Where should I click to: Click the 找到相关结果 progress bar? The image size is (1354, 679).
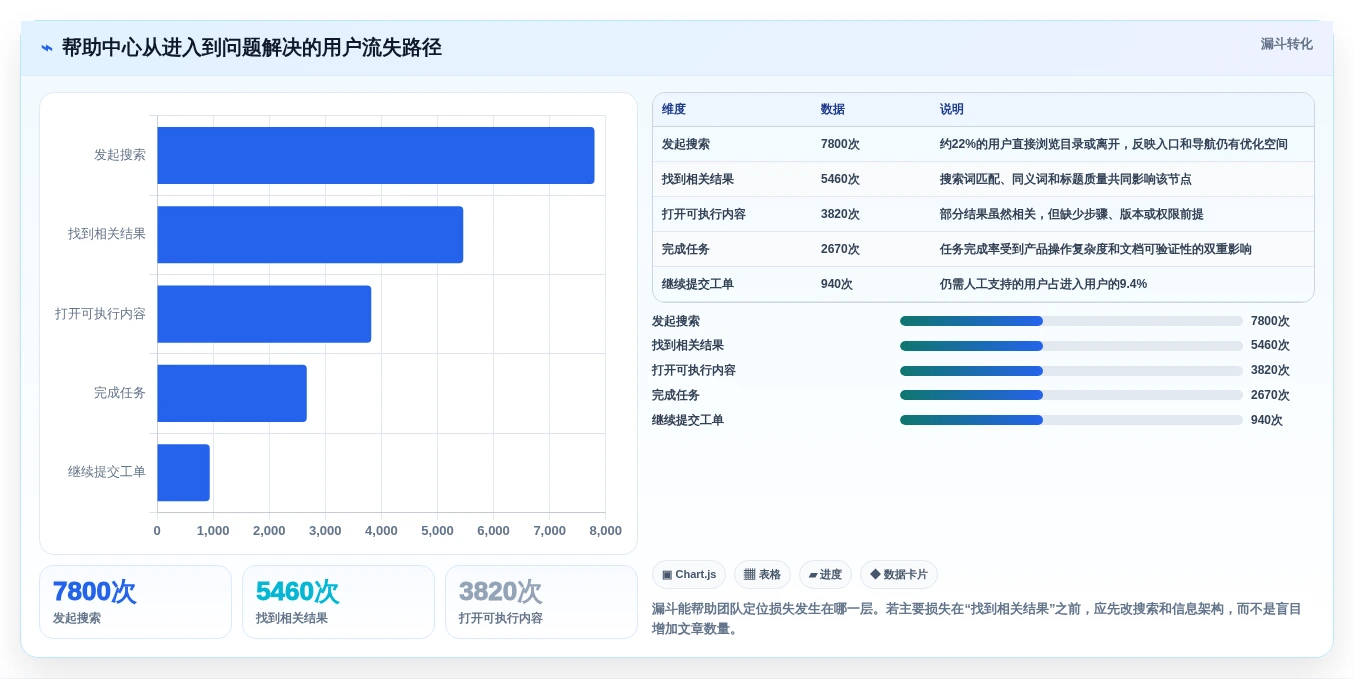click(1071, 346)
